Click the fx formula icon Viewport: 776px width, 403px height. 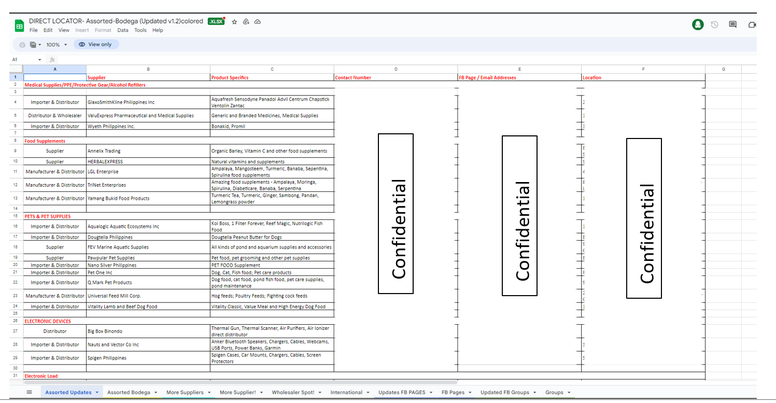click(52, 59)
